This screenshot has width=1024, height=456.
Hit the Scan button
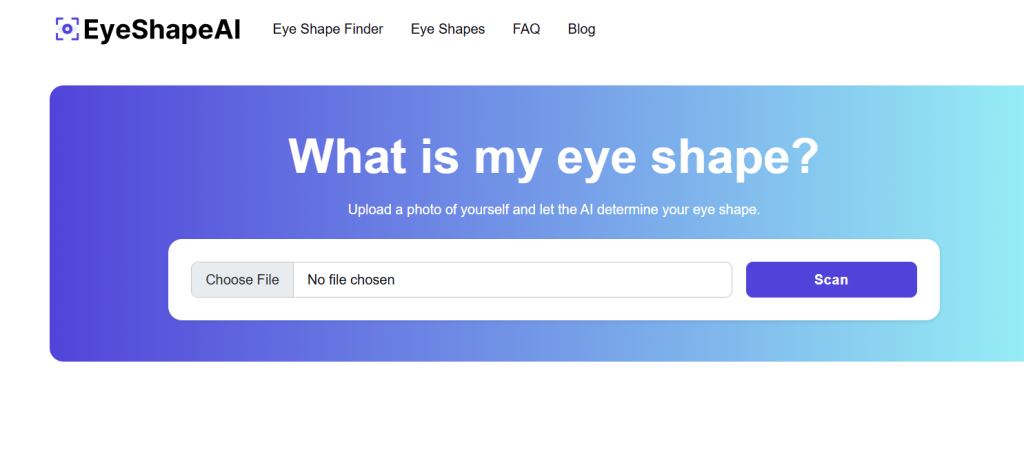point(831,280)
